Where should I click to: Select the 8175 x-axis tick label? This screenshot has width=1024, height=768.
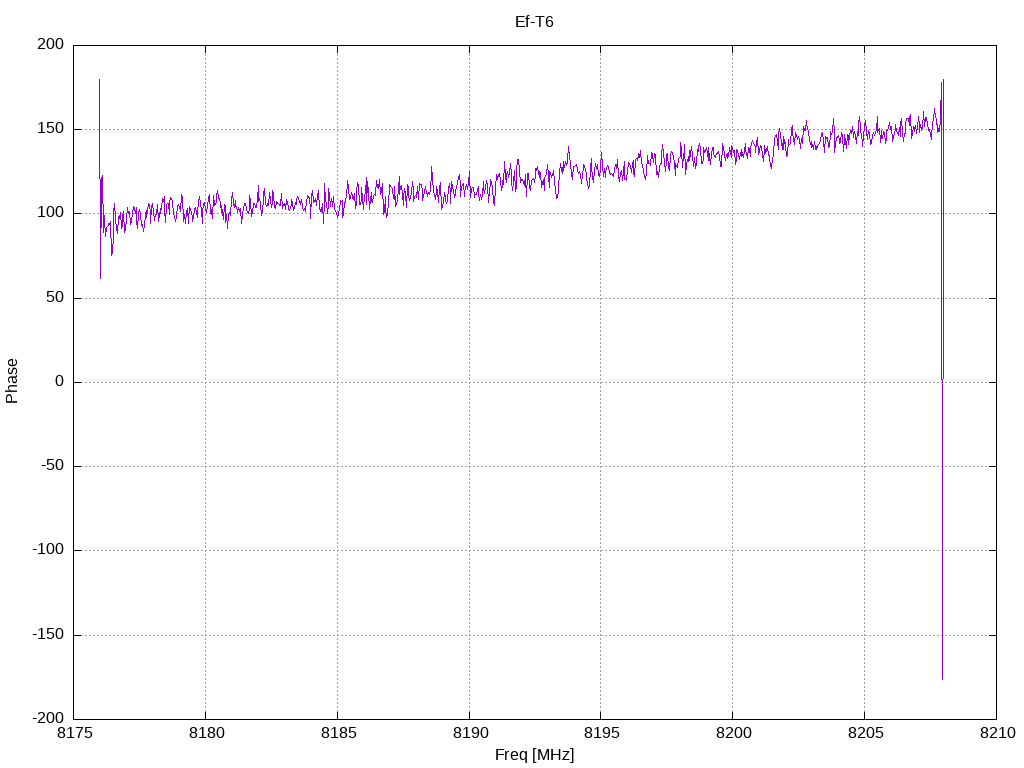click(74, 733)
